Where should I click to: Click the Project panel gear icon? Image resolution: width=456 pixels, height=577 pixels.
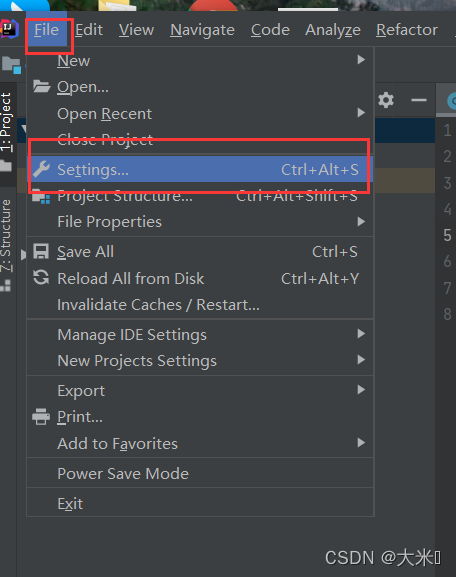386,100
